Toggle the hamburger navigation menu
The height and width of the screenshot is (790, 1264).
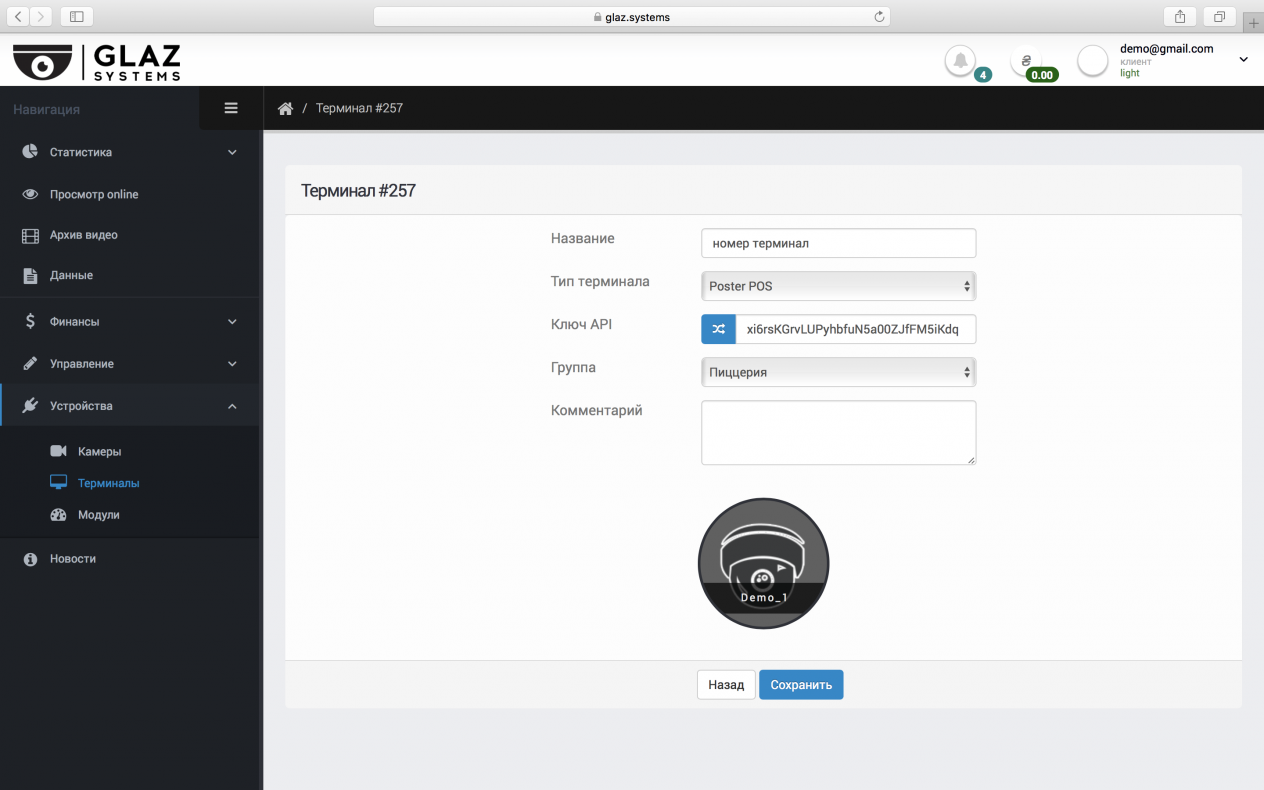(x=231, y=108)
